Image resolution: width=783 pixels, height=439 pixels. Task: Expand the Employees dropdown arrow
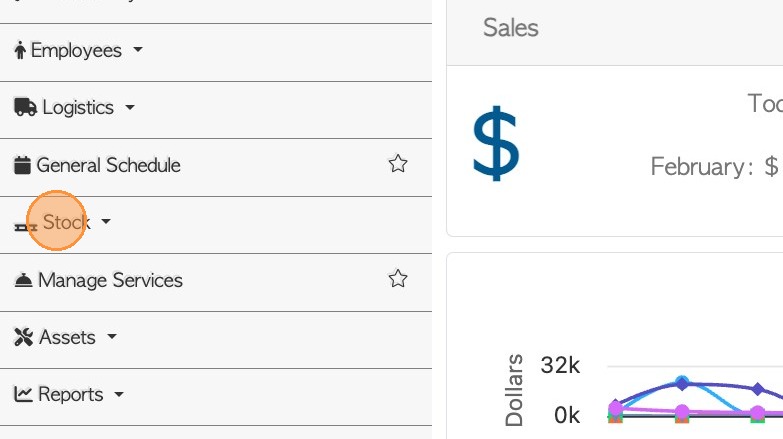[x=138, y=50]
